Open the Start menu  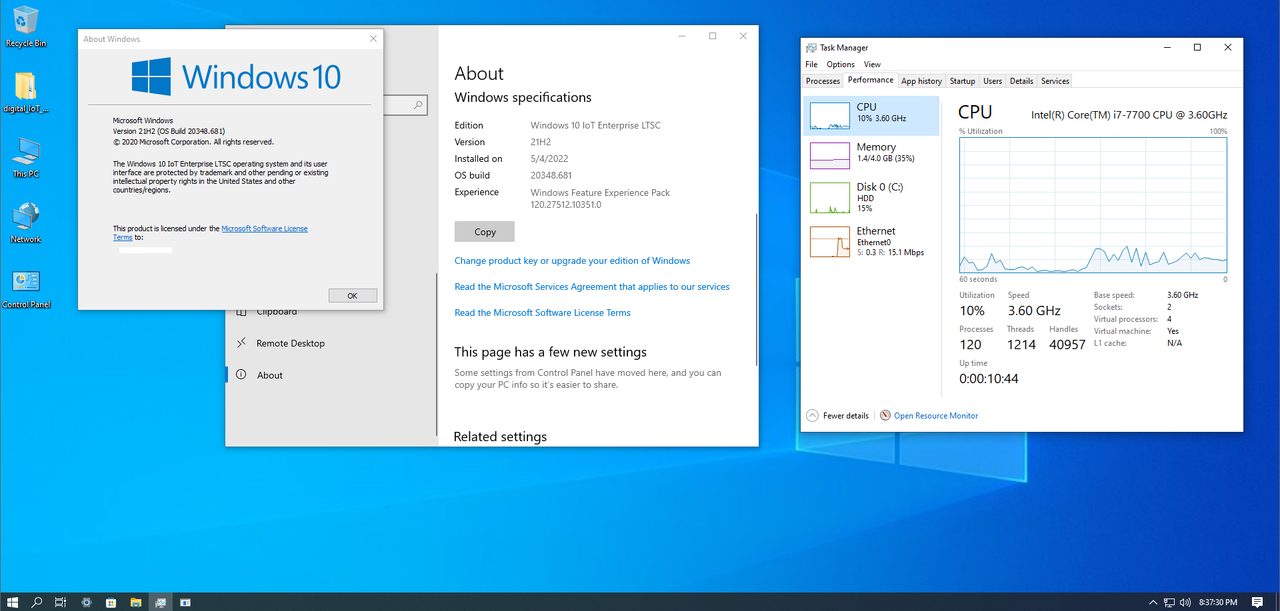(13, 602)
